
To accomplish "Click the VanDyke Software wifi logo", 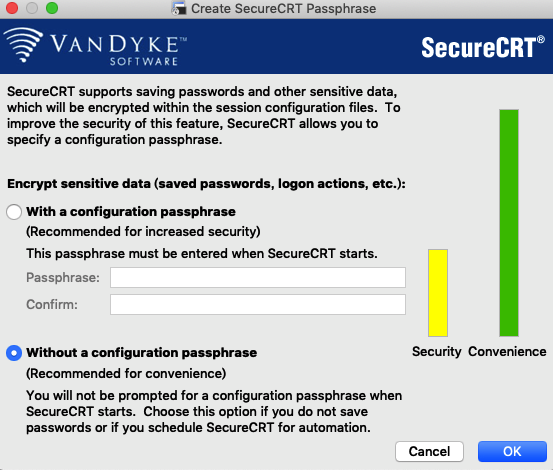I will 24,44.
